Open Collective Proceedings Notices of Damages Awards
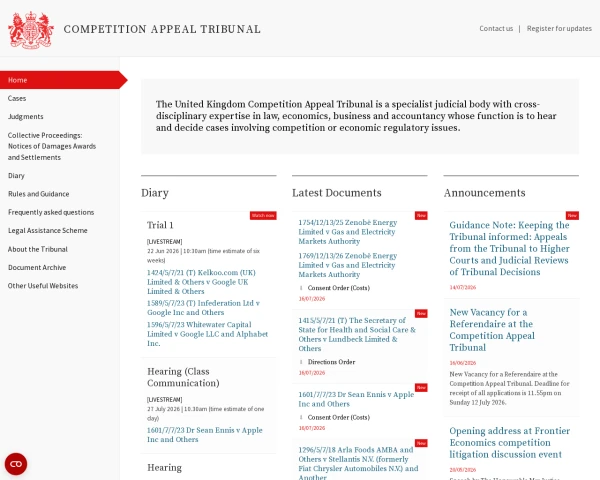The image size is (600, 480). pyautogui.click(x=52, y=146)
